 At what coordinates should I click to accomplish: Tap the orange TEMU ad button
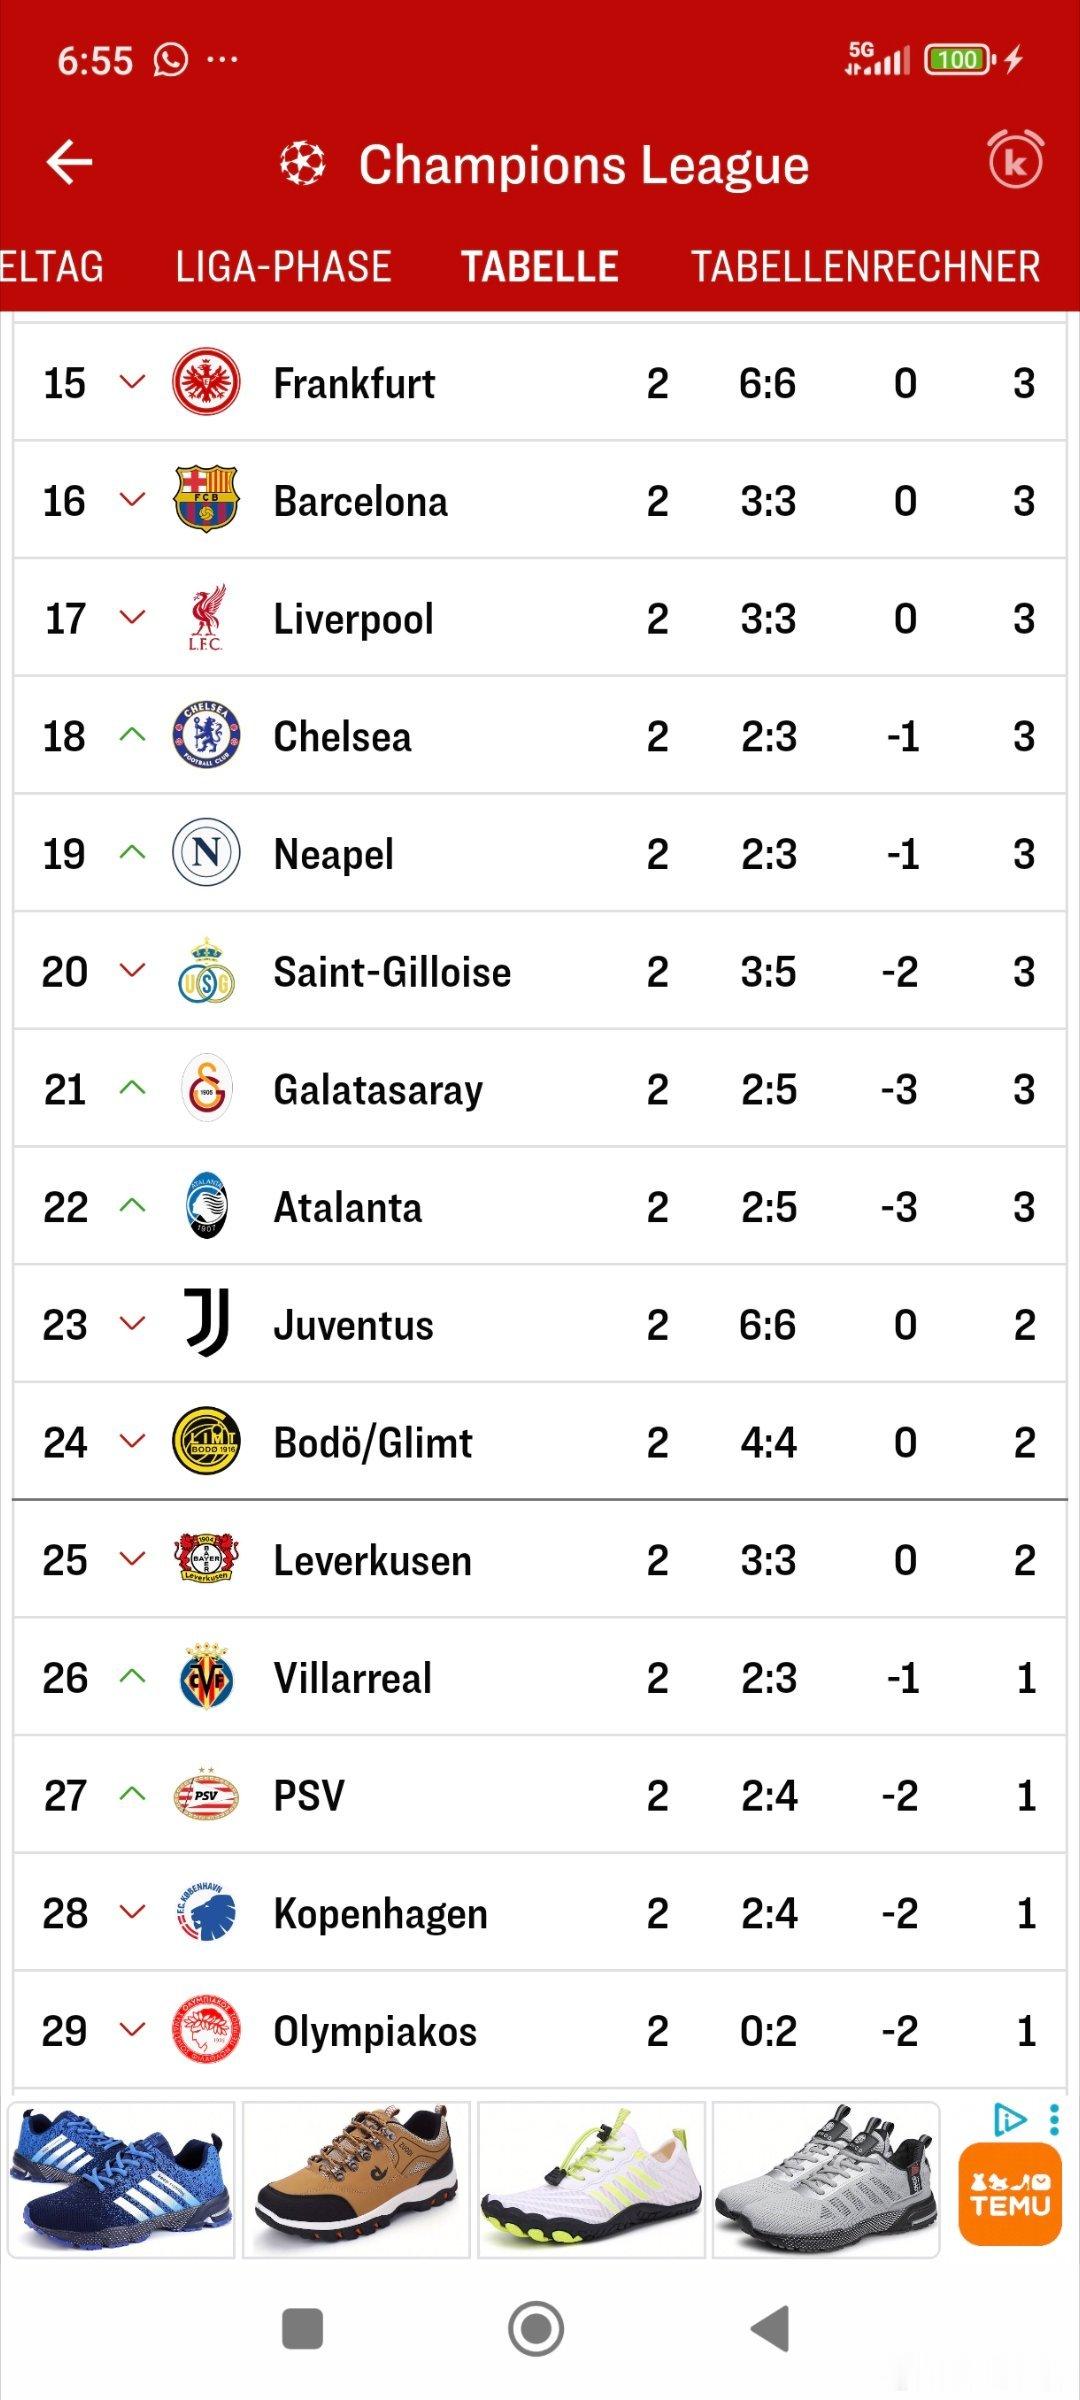point(1009,2194)
